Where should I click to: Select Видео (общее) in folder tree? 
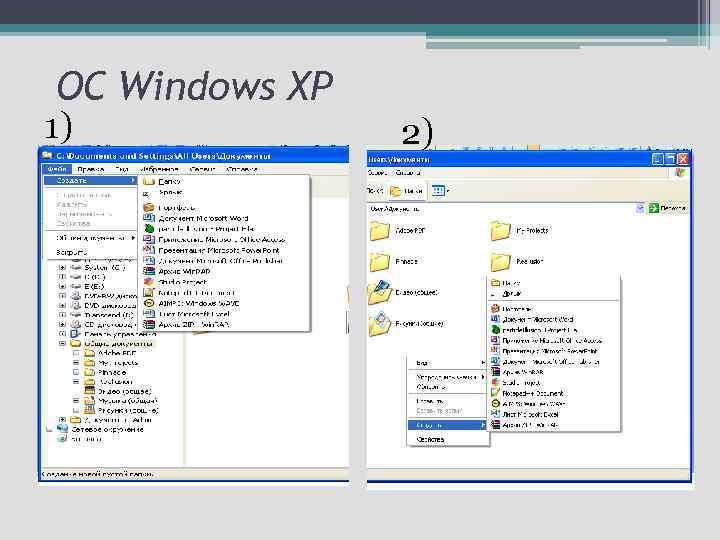click(124, 391)
